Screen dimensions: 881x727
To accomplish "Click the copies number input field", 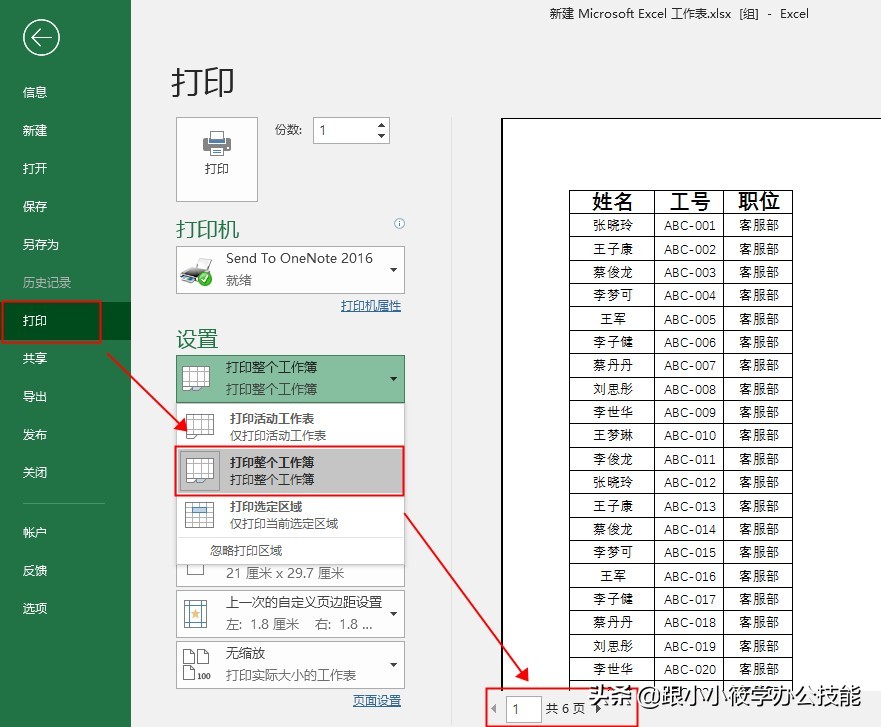I will (345, 130).
